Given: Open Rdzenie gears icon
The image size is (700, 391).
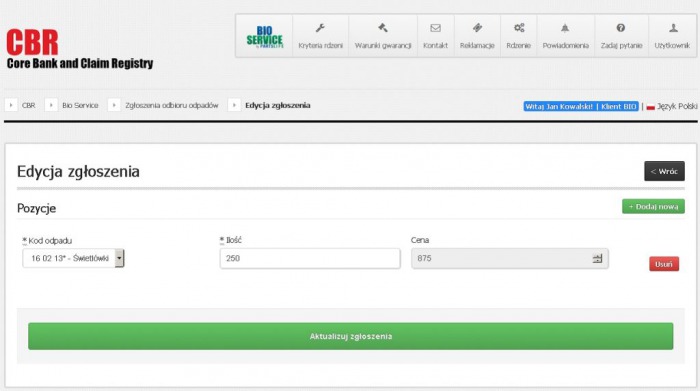Looking at the screenshot, I should tap(519, 28).
